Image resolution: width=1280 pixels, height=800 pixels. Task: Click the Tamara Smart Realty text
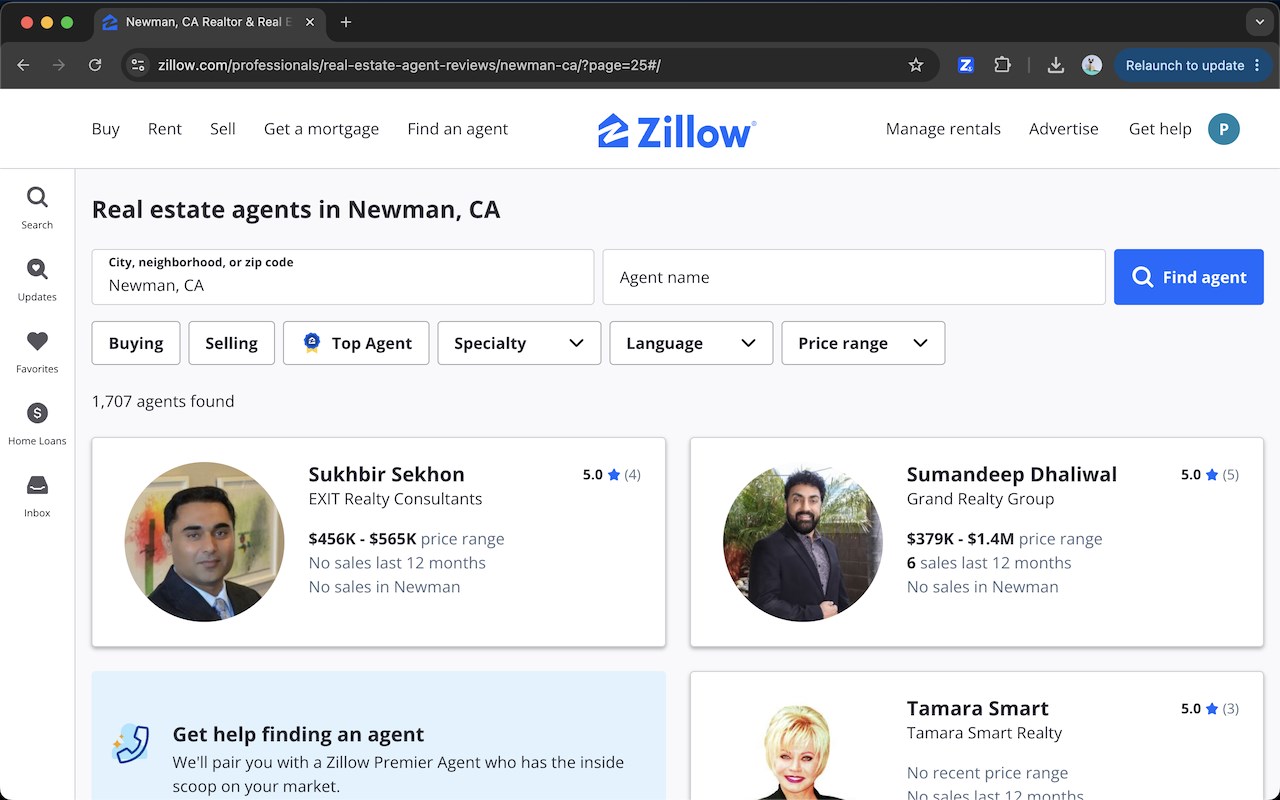(x=985, y=733)
